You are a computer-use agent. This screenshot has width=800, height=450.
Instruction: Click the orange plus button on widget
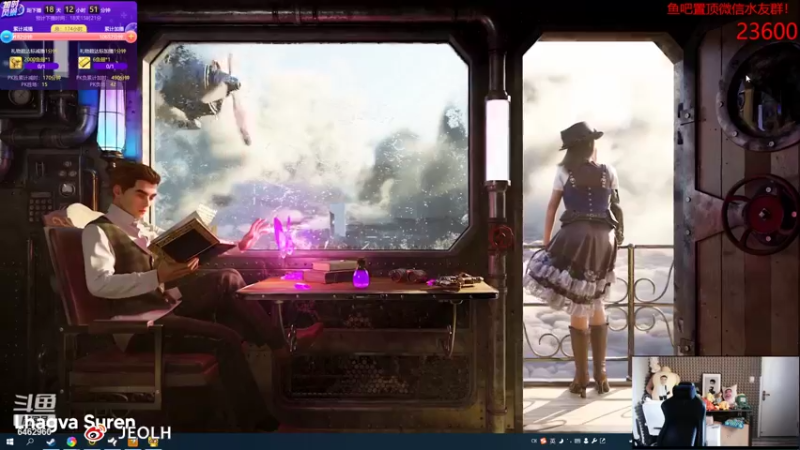[131, 37]
